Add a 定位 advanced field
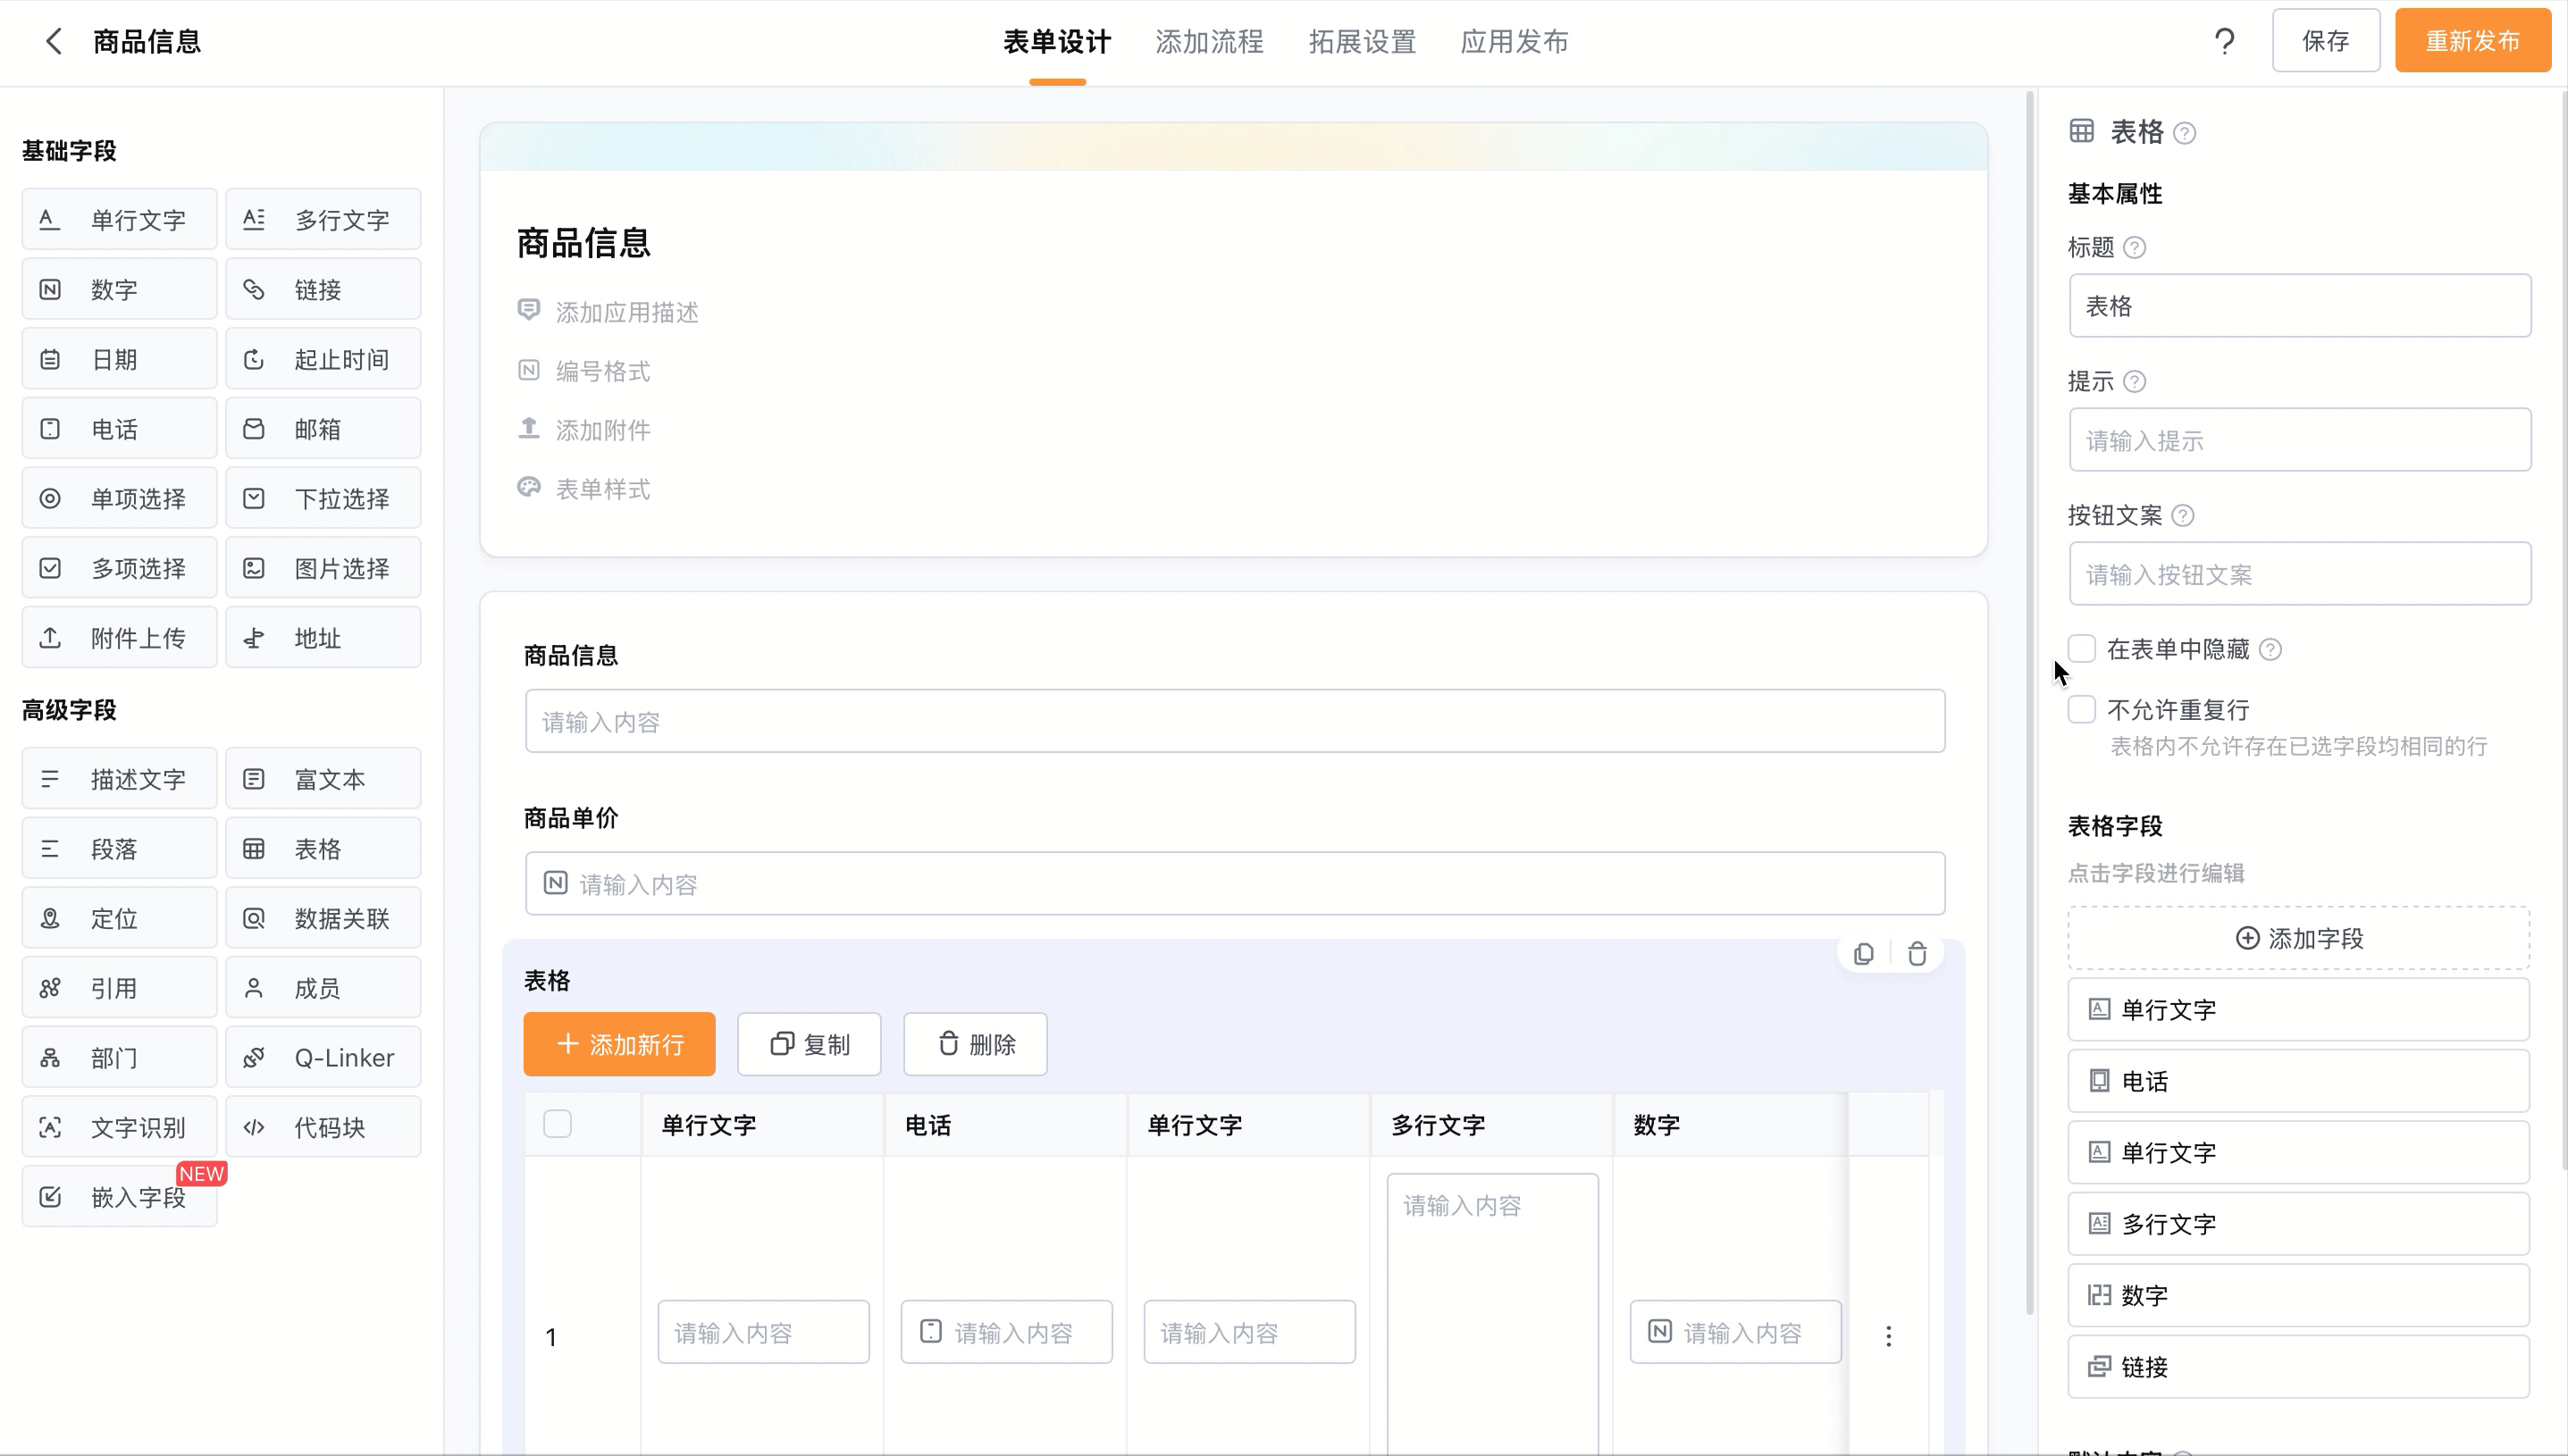Image resolution: width=2568 pixels, height=1456 pixels. pos(119,918)
